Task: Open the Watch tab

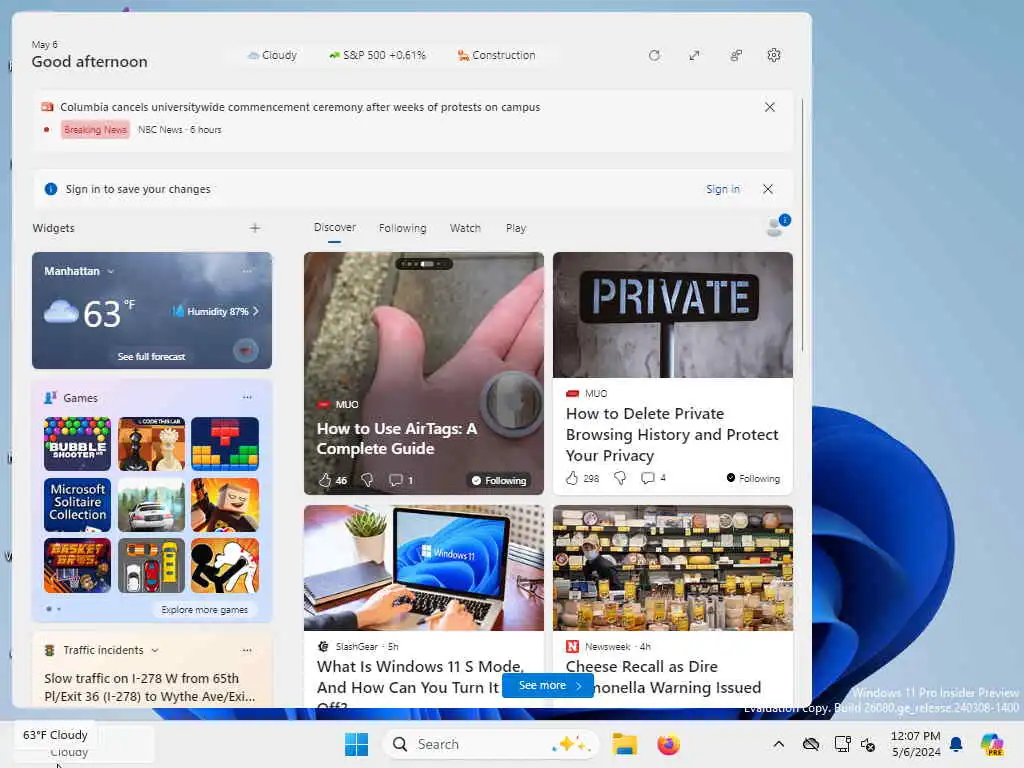Action: point(465,228)
